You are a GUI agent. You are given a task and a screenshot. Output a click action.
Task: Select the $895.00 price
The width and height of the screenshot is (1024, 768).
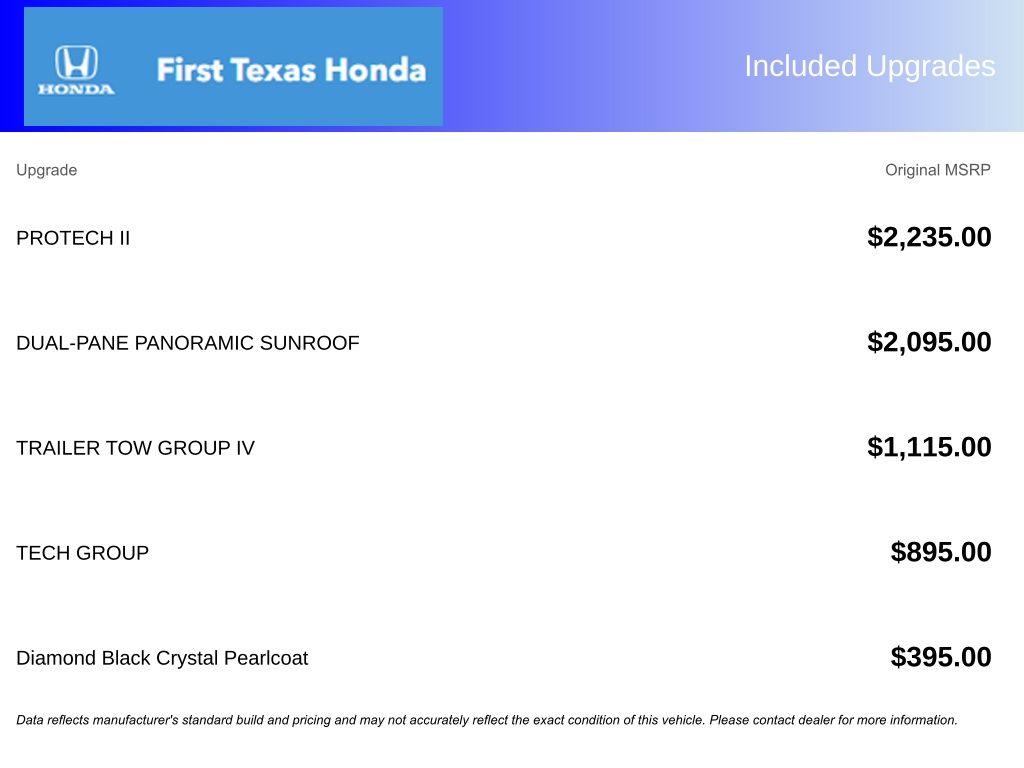[x=941, y=552]
